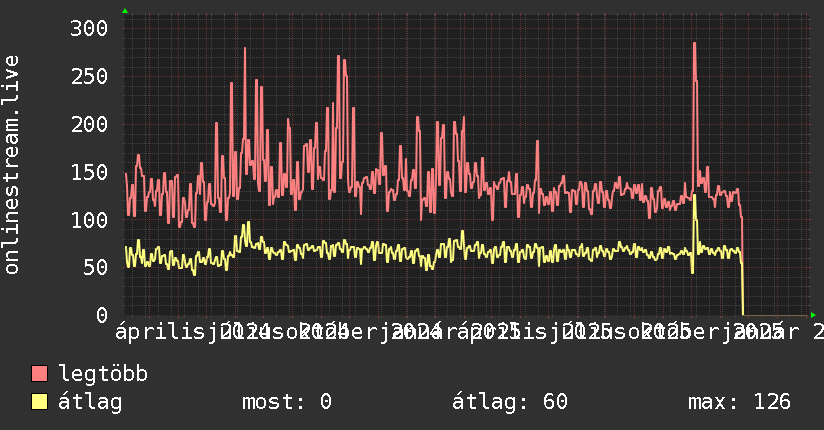Click the 300 y-axis tick label
Image resolution: width=824 pixels, height=430 pixels.
[89, 28]
